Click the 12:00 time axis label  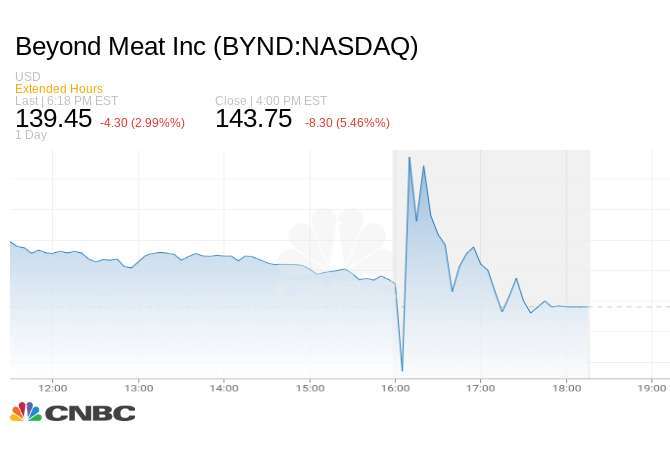pos(53,388)
